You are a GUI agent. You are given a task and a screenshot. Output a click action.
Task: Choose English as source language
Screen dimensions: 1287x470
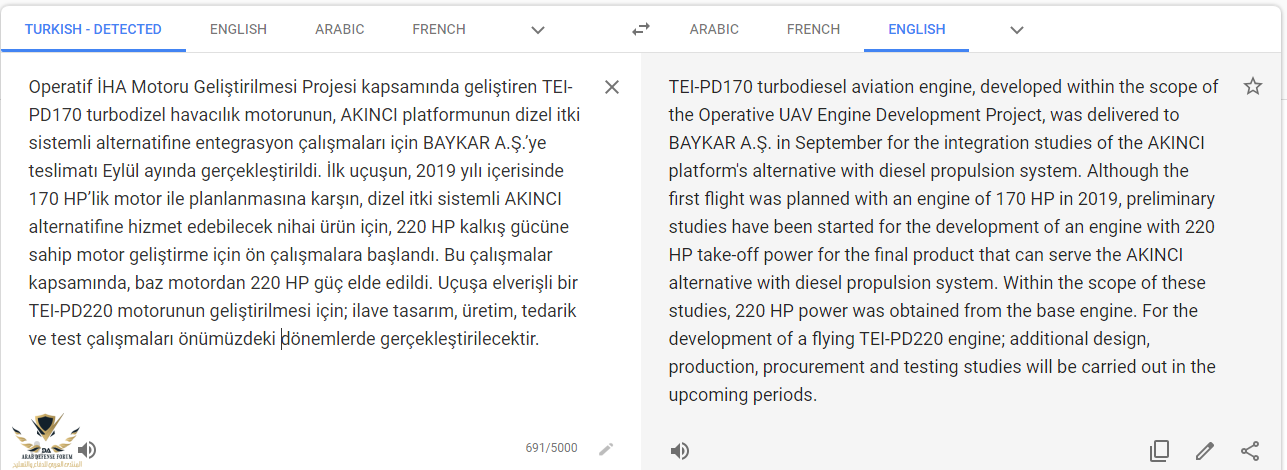pyautogui.click(x=238, y=29)
